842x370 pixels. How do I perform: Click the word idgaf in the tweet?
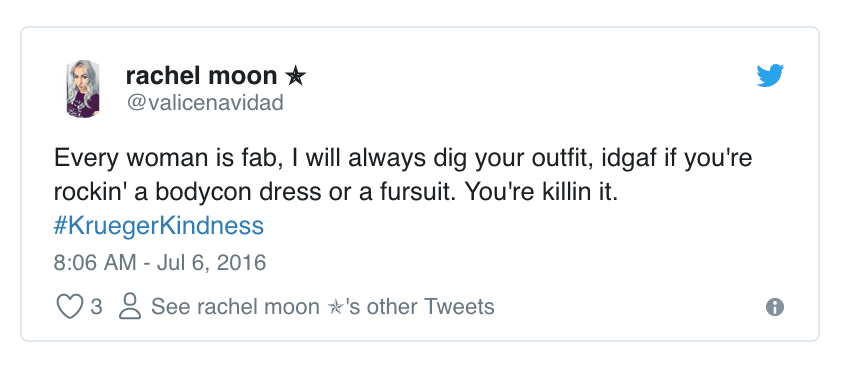[623, 159]
